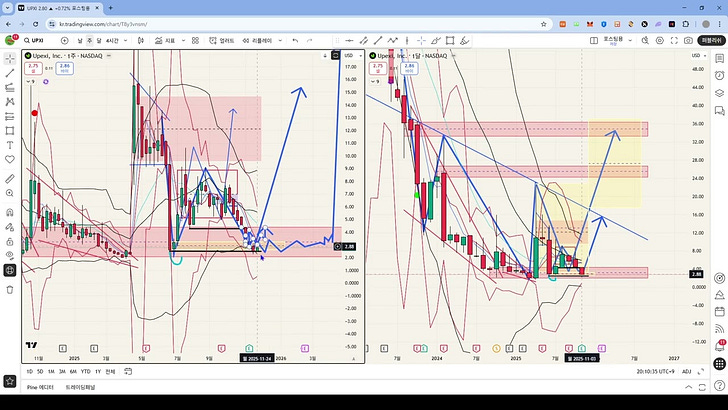The image size is (728, 410).
Task: Open the candlestick chart type selector
Action: pos(141,40)
